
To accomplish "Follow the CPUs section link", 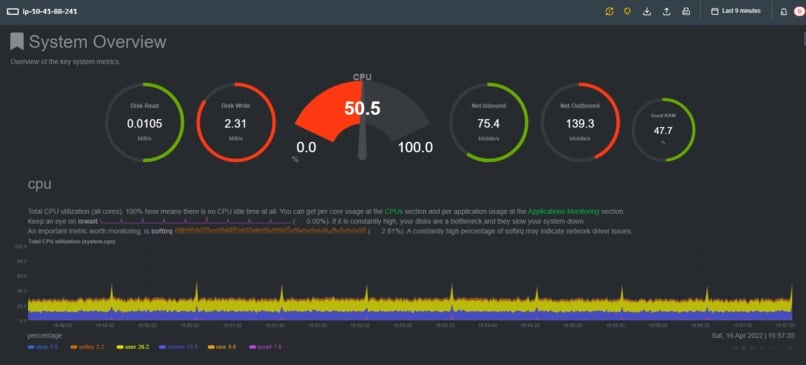I will 394,211.
